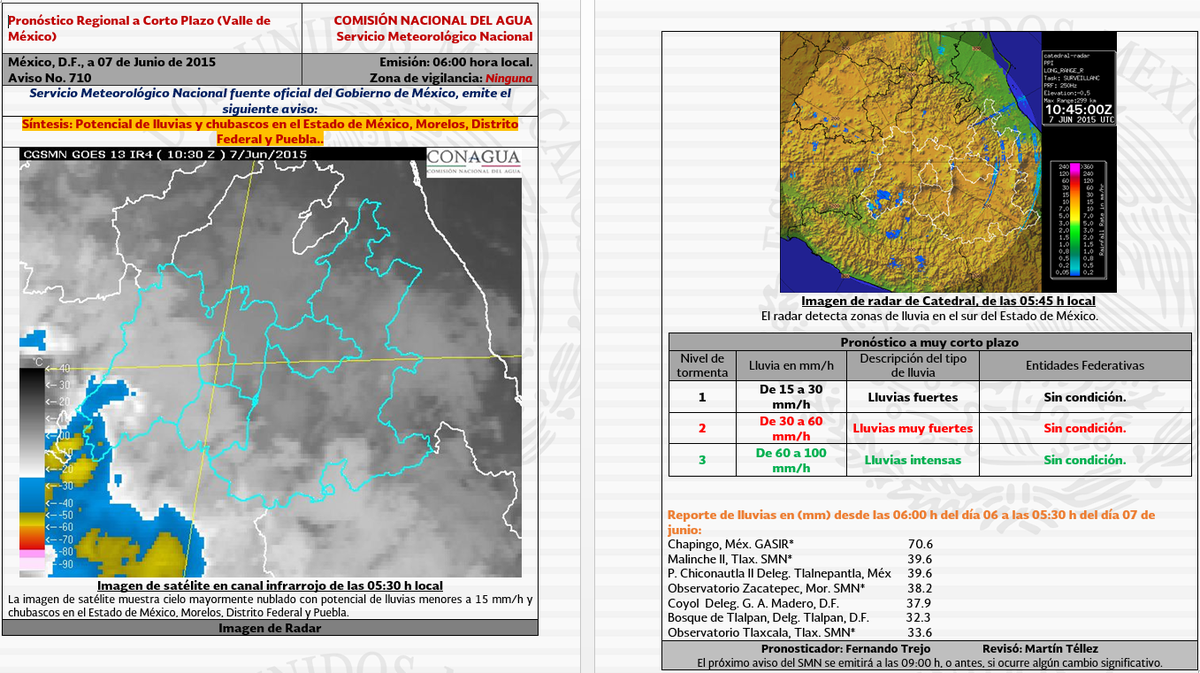Open the Catedral radar image

948,162
